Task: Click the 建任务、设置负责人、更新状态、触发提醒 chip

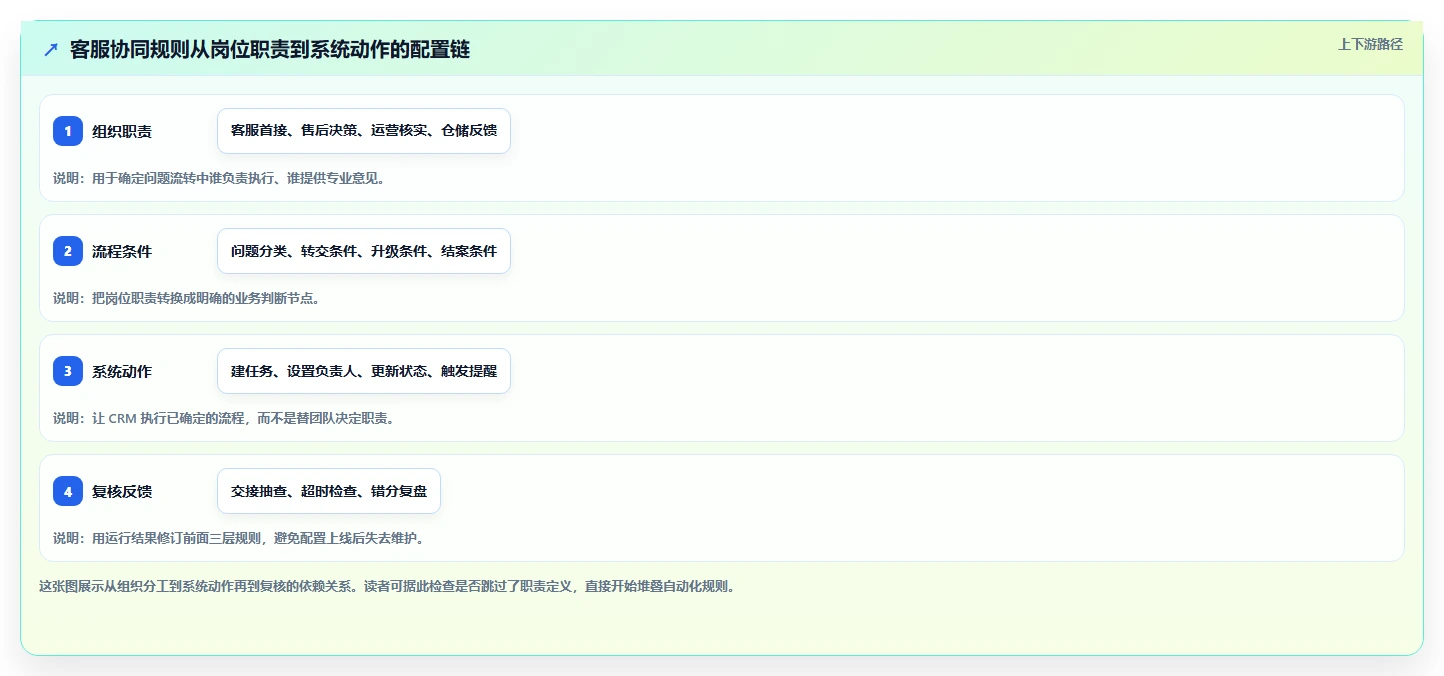Action: (364, 371)
